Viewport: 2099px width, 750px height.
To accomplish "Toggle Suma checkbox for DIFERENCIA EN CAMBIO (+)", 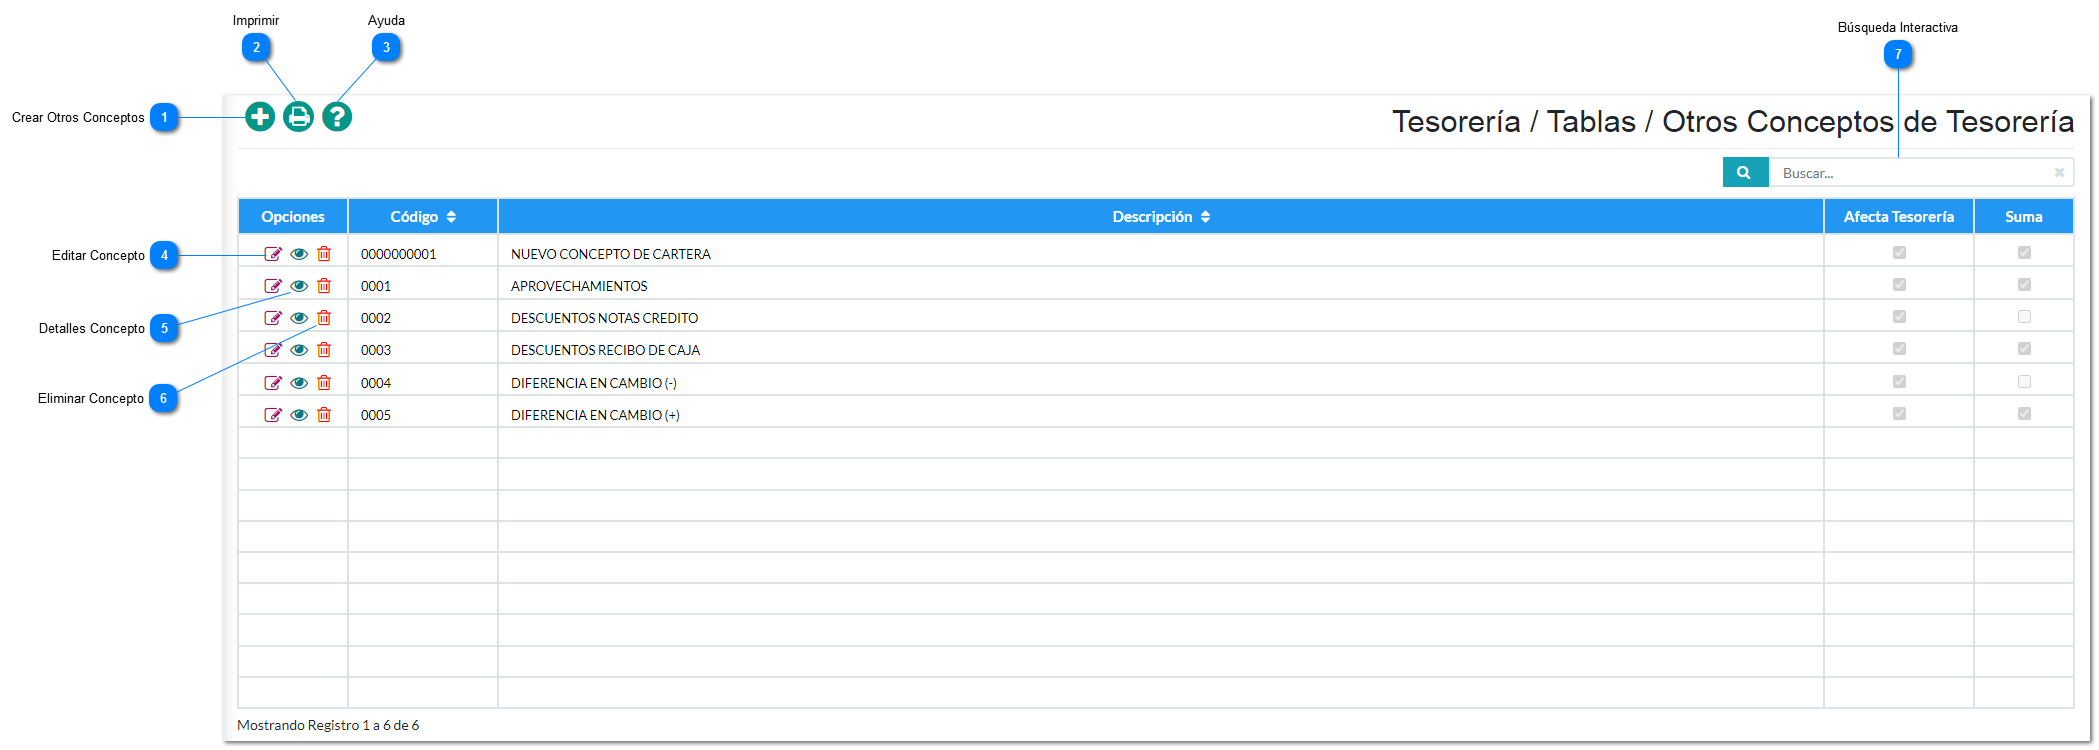I will click(2024, 414).
